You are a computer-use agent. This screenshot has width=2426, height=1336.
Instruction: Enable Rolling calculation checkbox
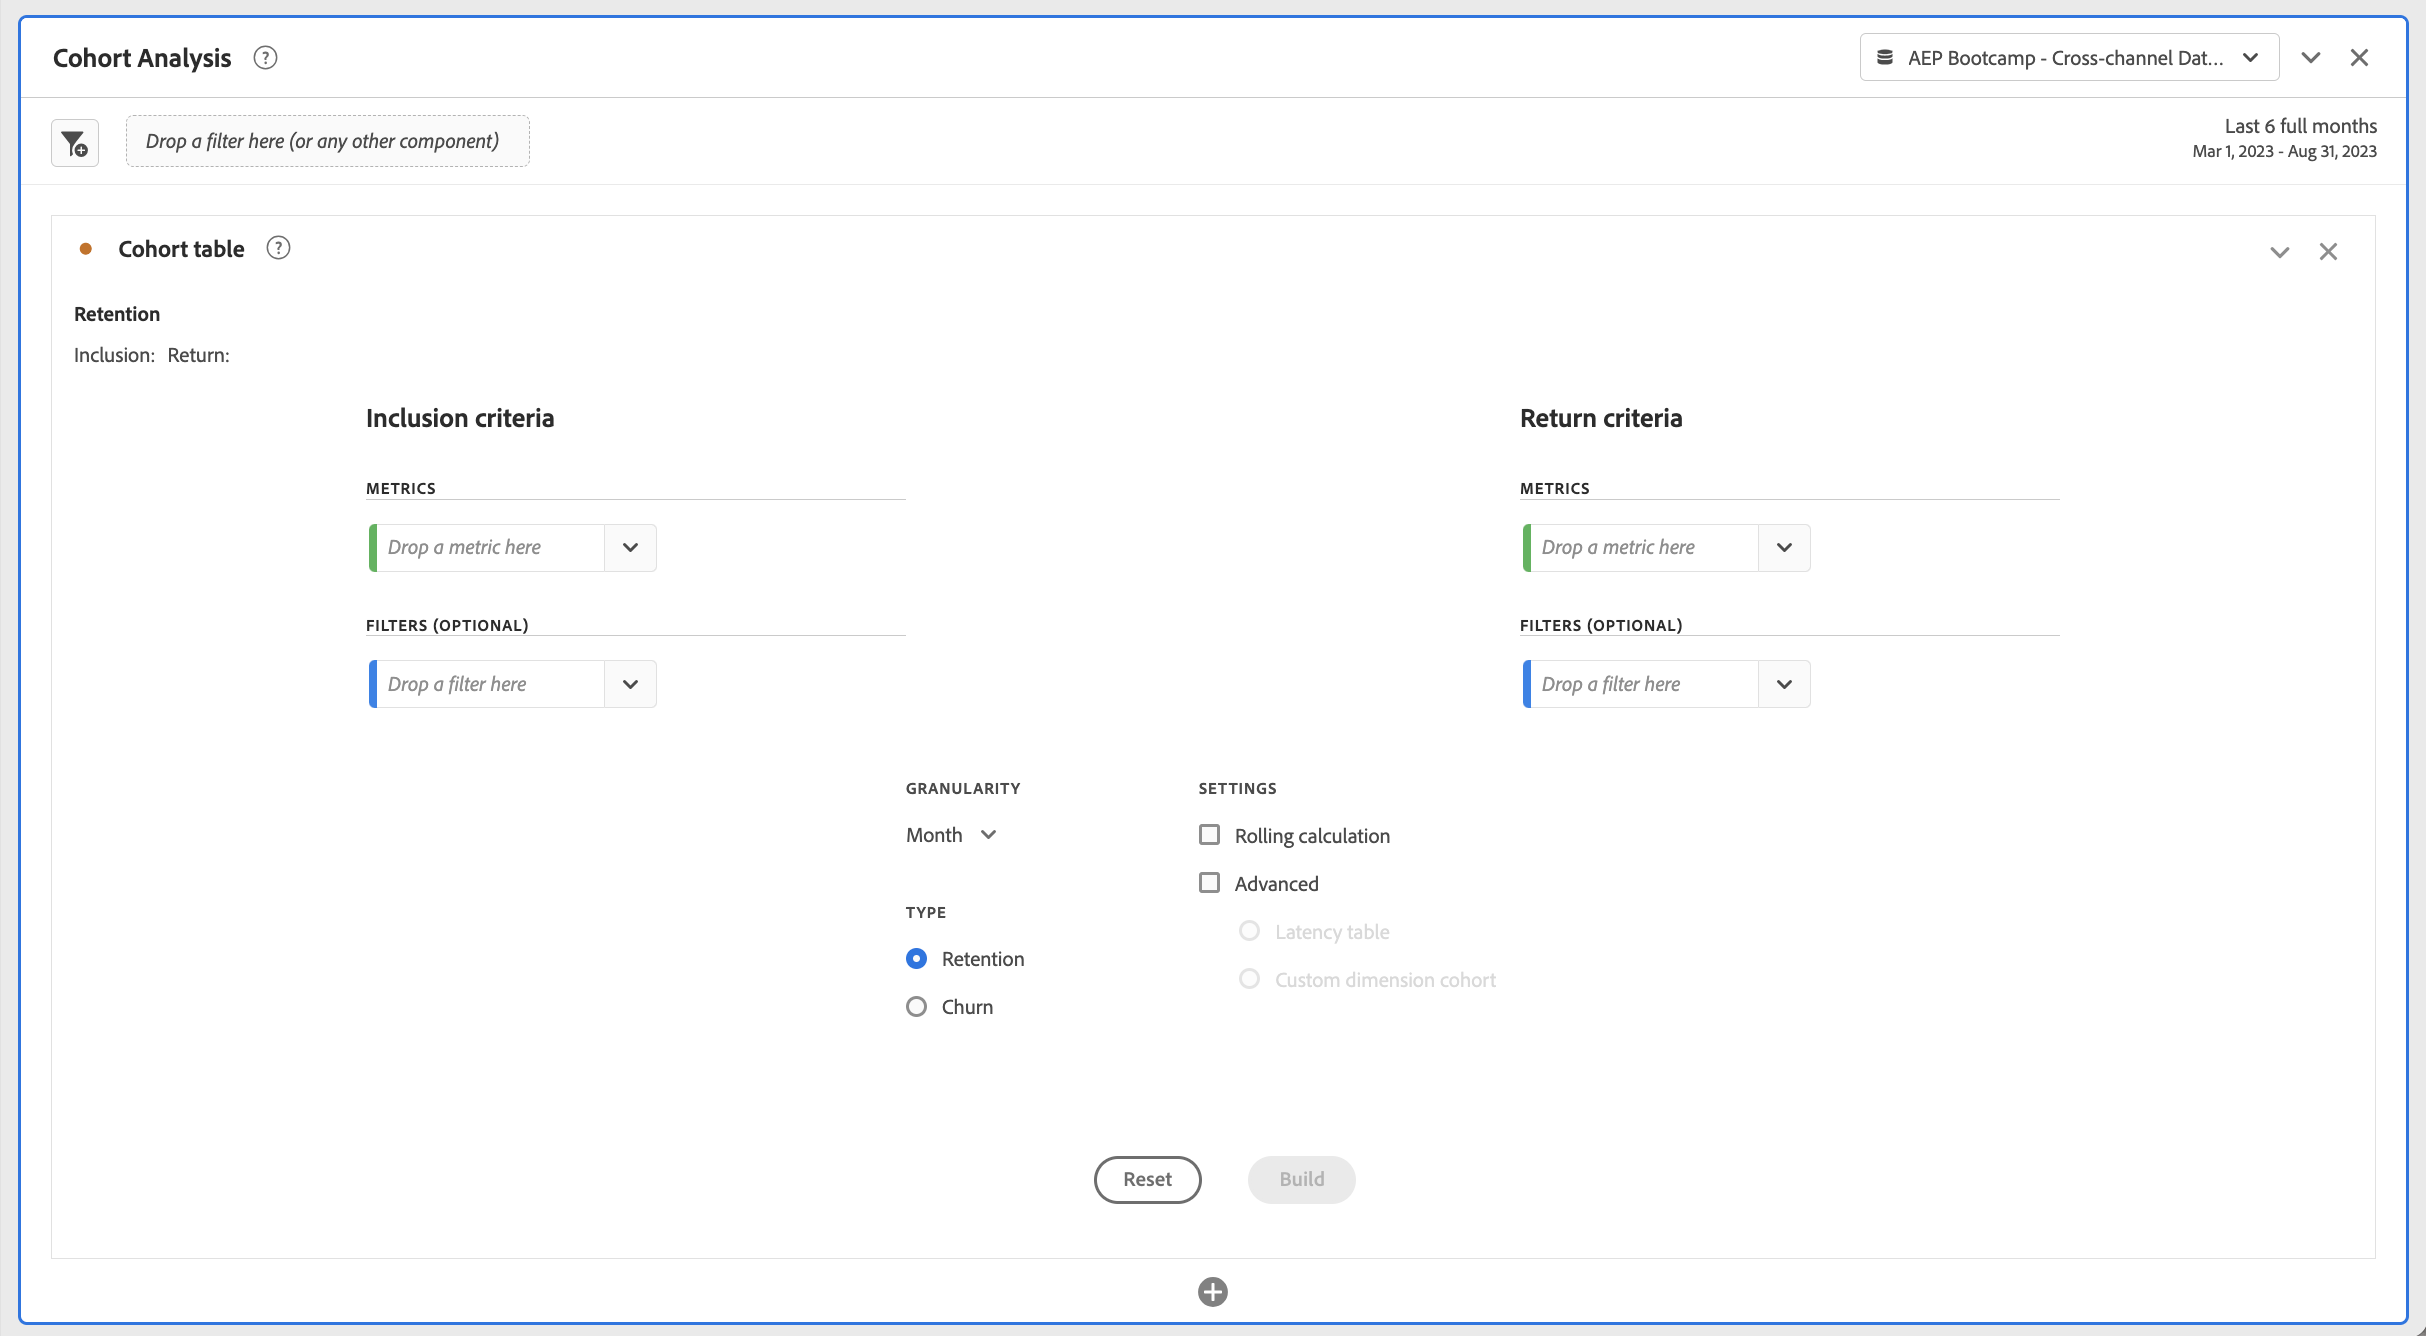point(1210,835)
